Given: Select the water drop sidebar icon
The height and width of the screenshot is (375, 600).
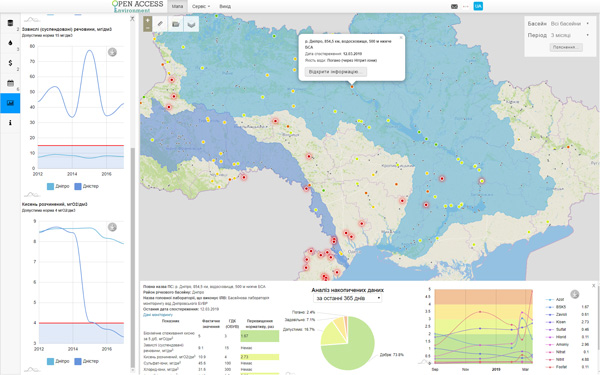Looking at the screenshot, I should [10, 43].
